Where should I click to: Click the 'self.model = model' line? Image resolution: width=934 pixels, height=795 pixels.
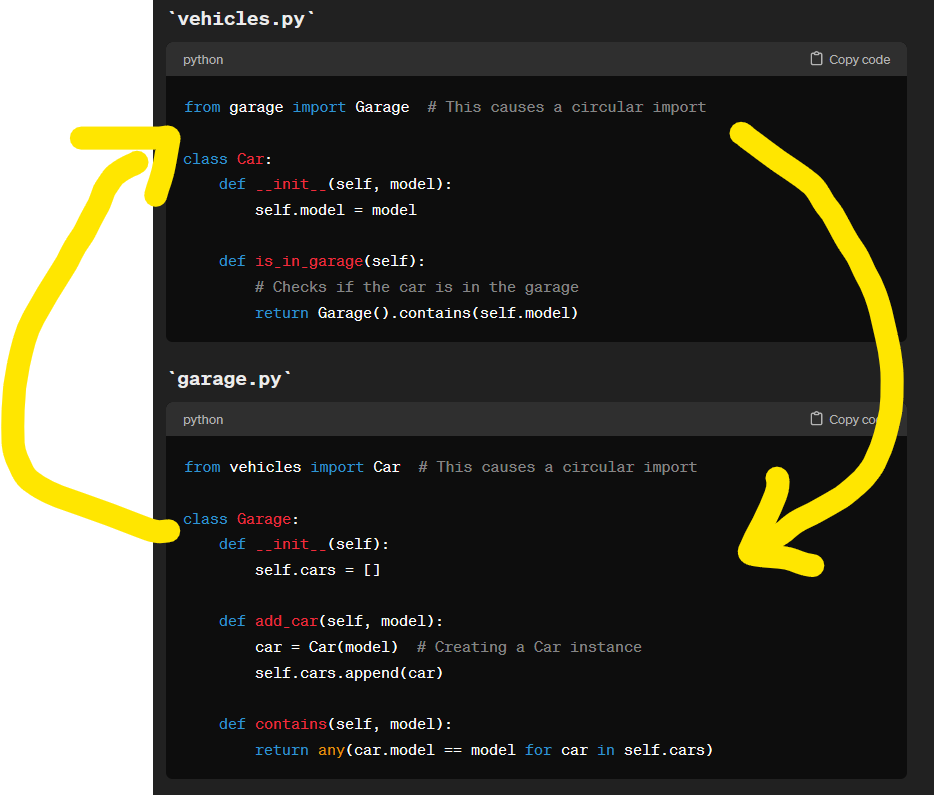(336, 210)
